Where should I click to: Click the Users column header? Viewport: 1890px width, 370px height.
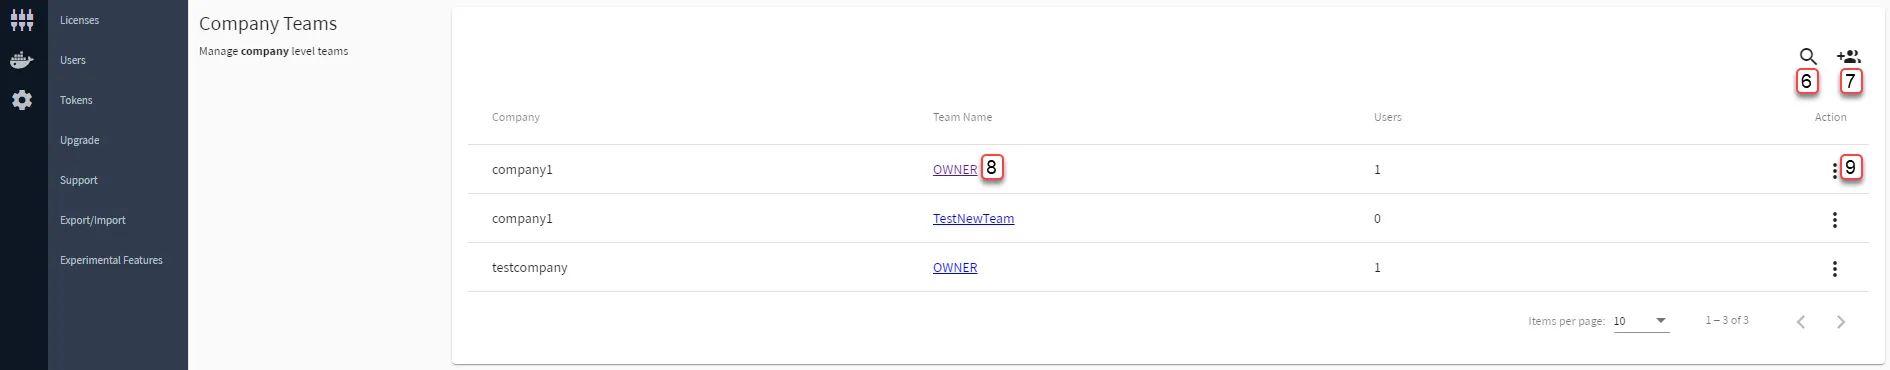tap(1387, 117)
